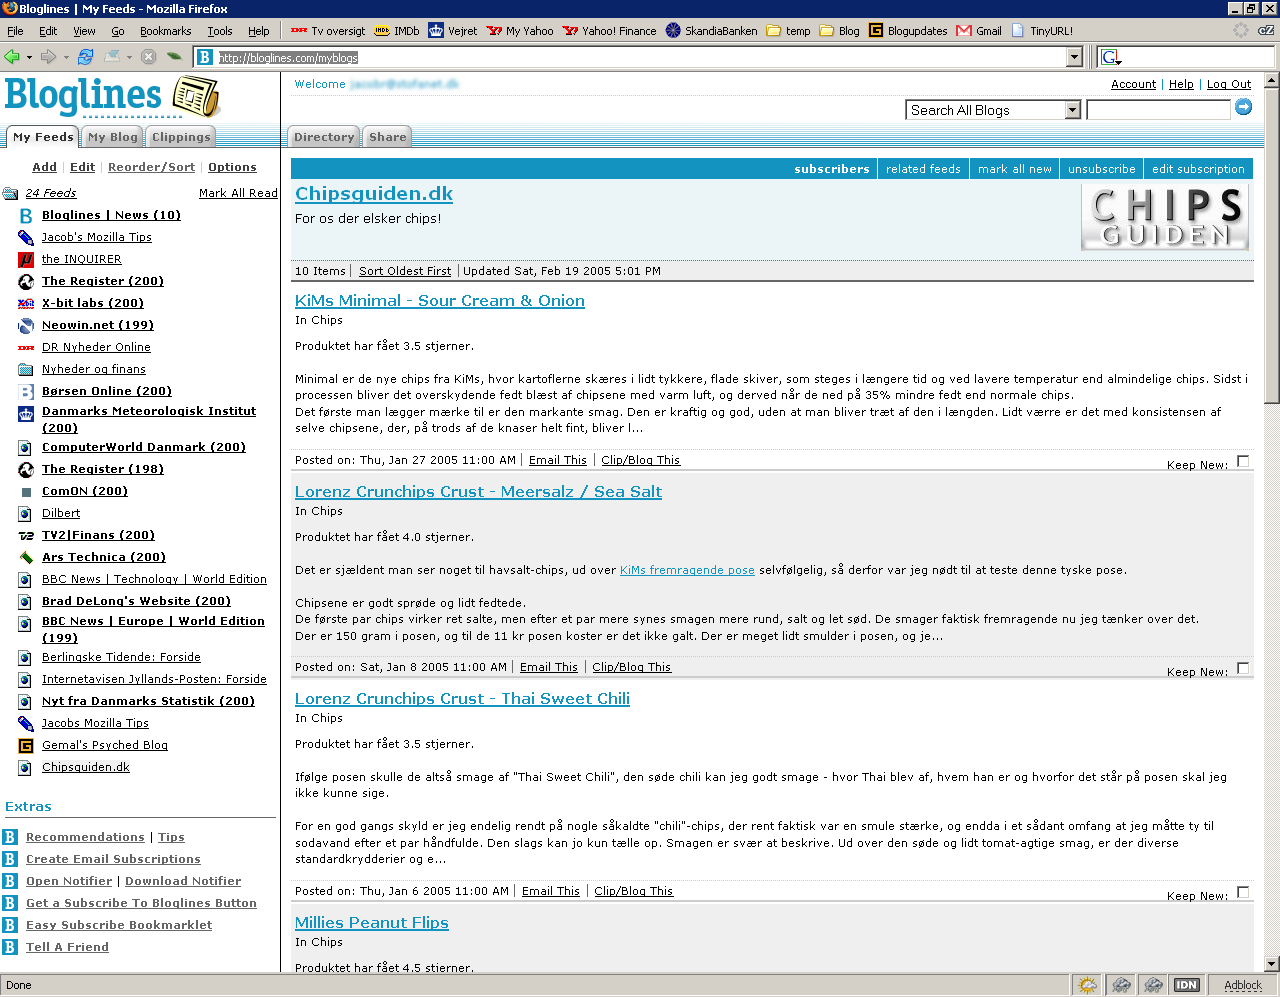Click the square icon beside ComON (200)
Screen dimensions: 1280x997
point(26,491)
